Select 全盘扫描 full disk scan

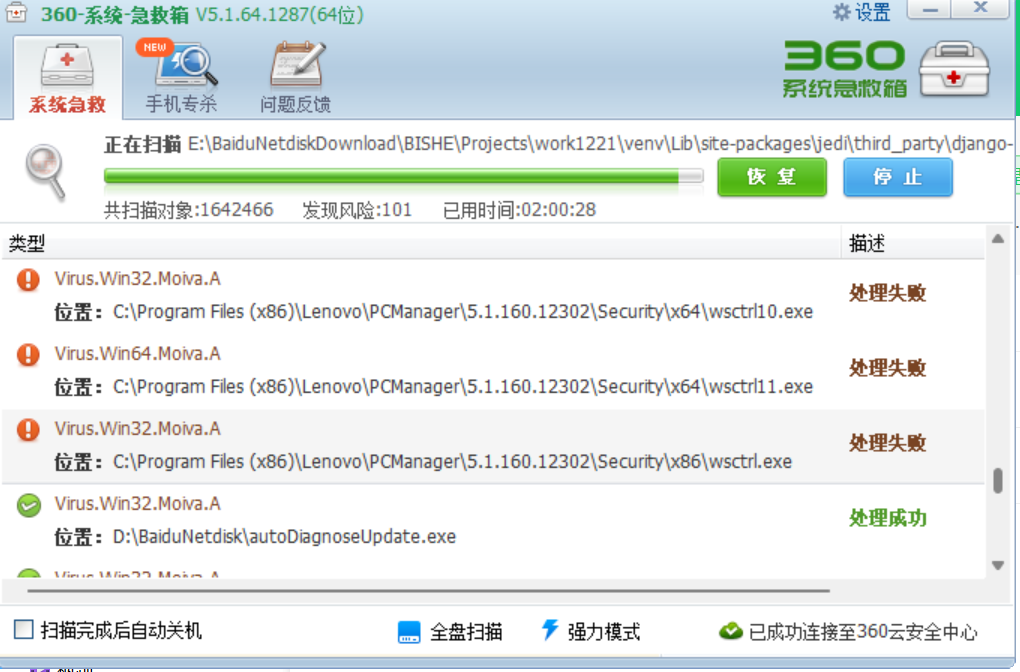click(x=450, y=632)
